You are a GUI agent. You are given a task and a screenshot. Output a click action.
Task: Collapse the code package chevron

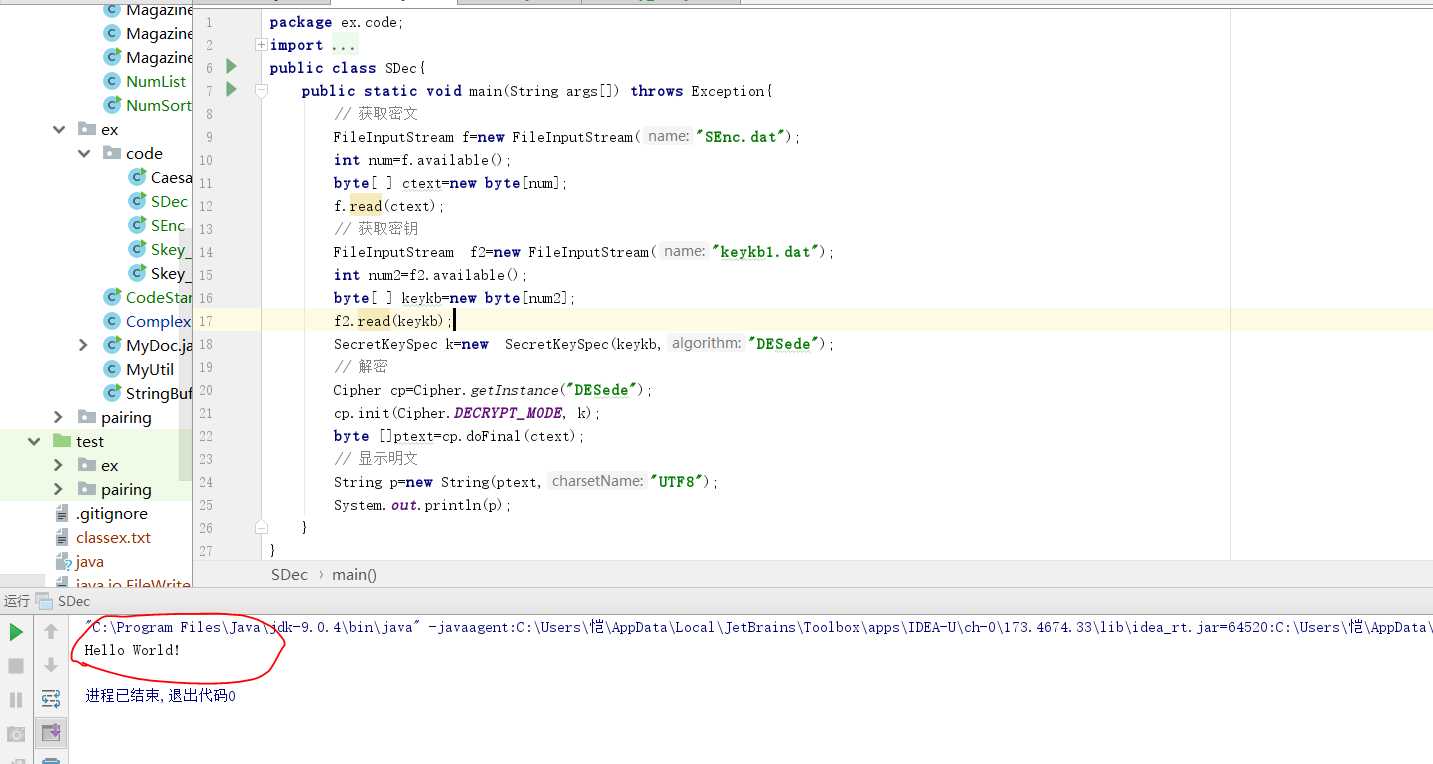point(83,153)
